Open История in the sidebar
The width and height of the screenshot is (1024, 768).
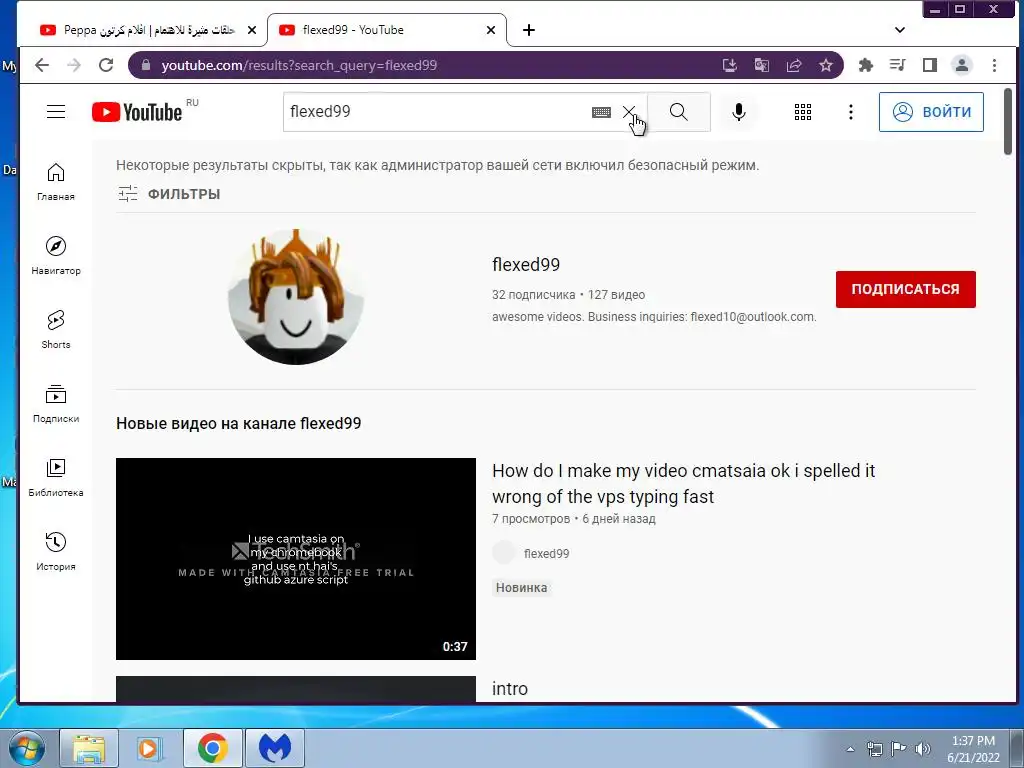click(x=56, y=552)
